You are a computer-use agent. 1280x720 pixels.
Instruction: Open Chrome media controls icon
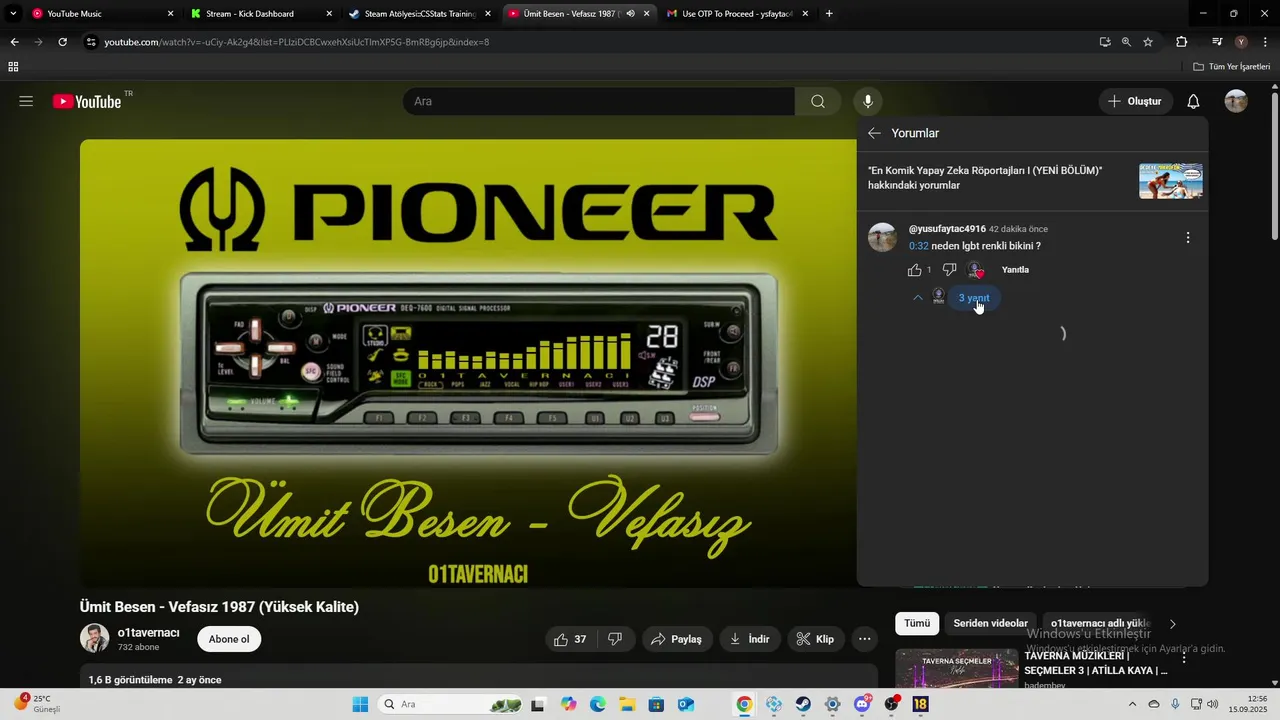click(x=1216, y=42)
